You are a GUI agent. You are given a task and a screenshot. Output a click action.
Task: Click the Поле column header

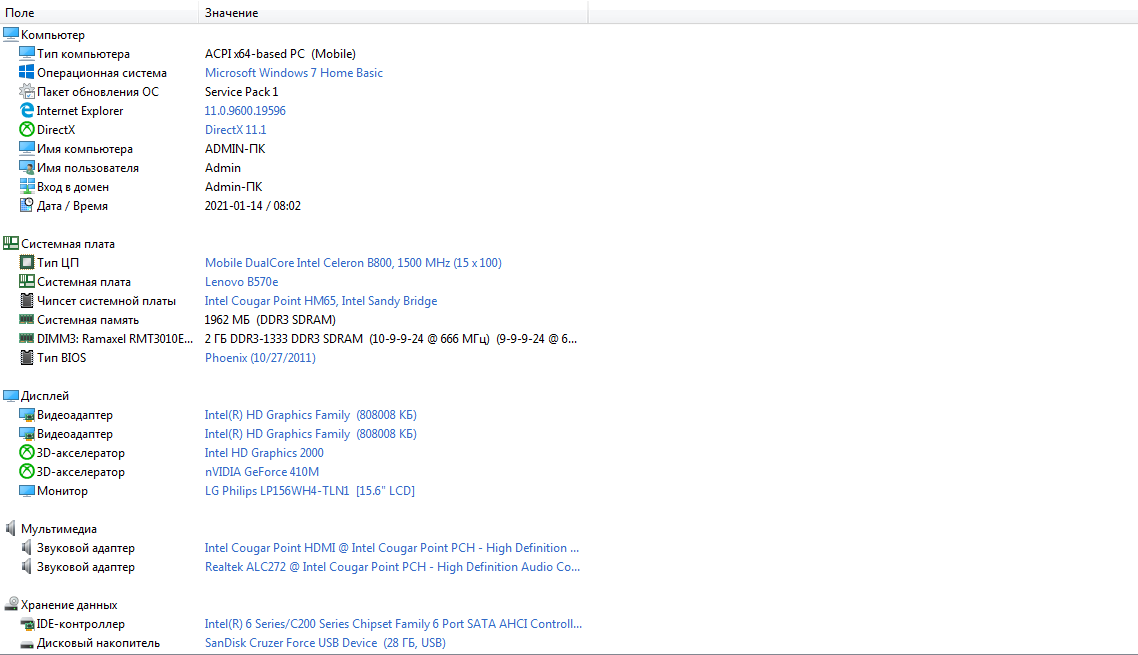coord(99,12)
